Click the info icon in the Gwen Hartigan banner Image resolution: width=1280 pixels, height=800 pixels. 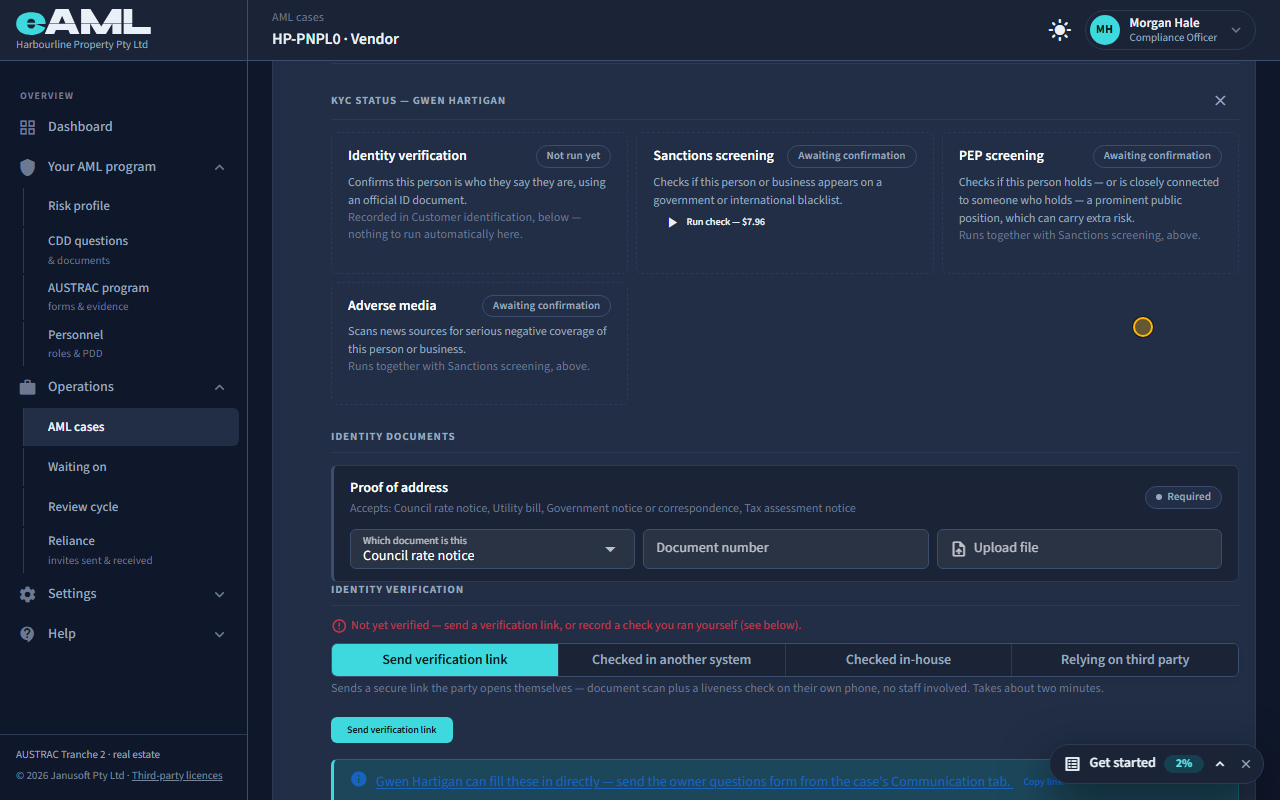[x=359, y=780]
